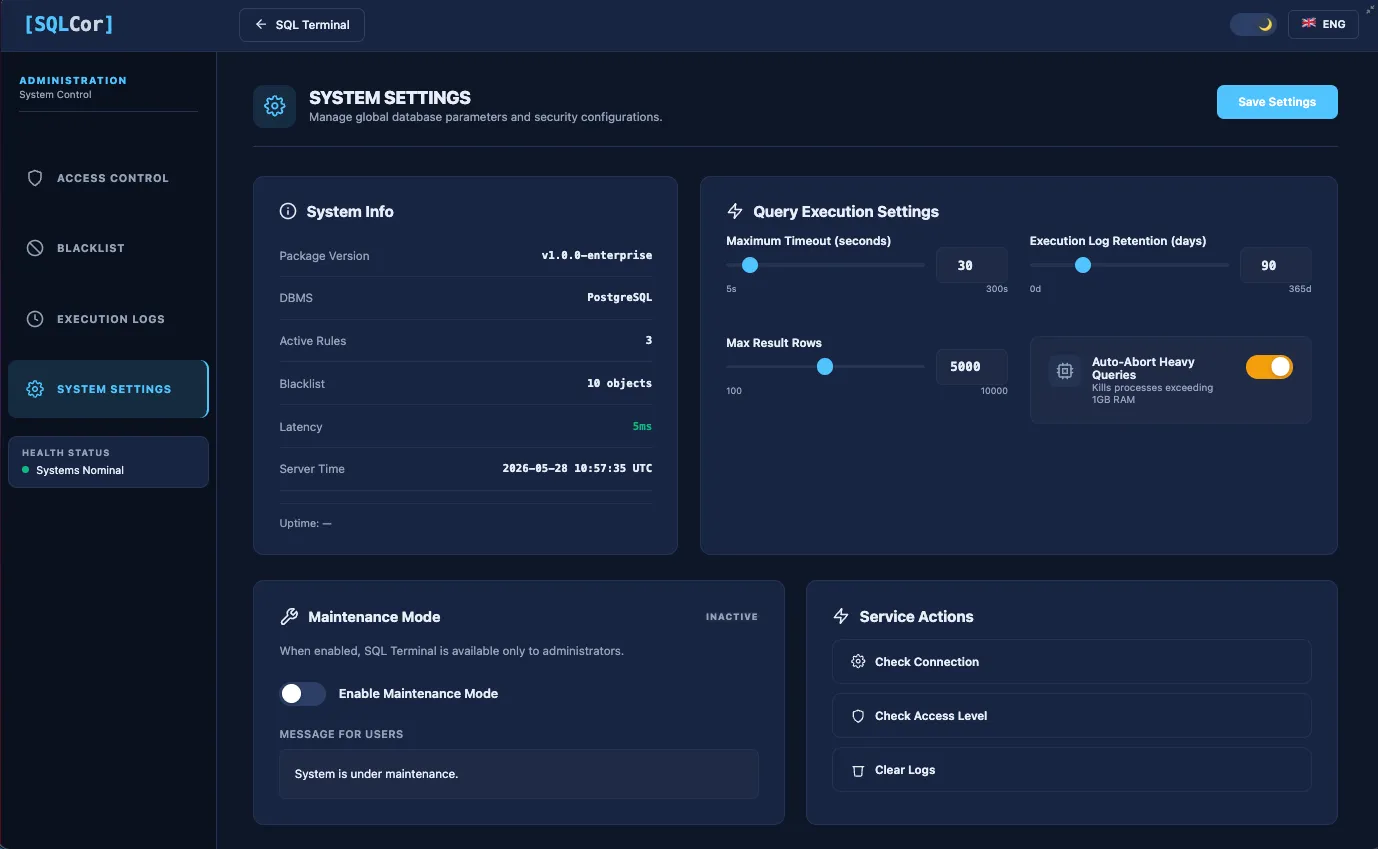Click the UK flag icon in language button

(1308, 24)
